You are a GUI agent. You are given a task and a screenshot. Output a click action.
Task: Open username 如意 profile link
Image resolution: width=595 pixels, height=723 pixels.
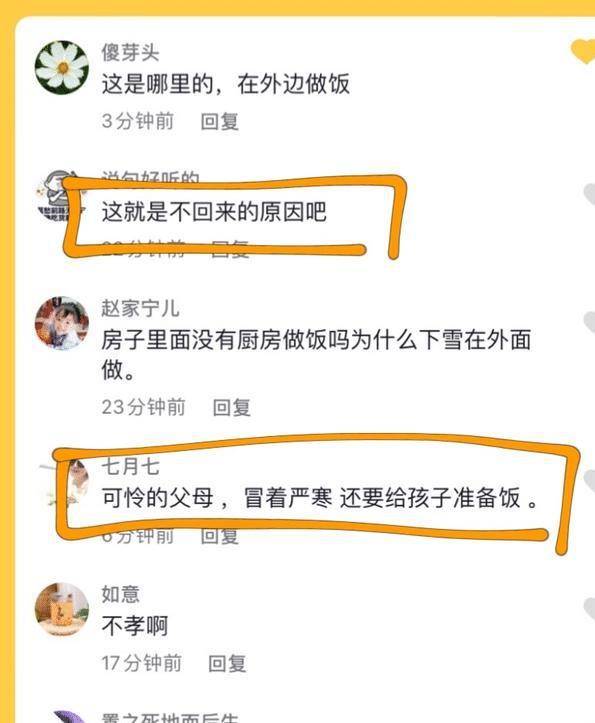120,594
